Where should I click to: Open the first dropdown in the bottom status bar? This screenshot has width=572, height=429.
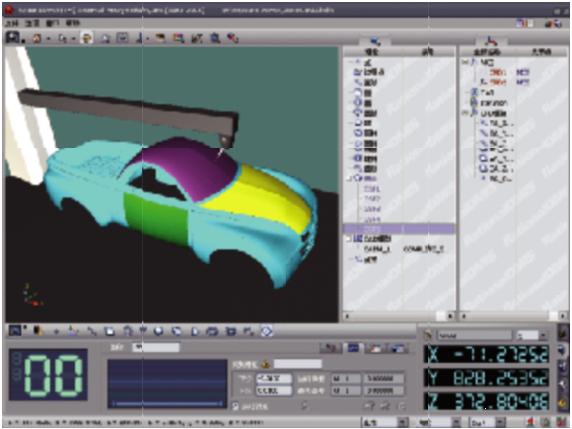pyautogui.click(x=385, y=422)
